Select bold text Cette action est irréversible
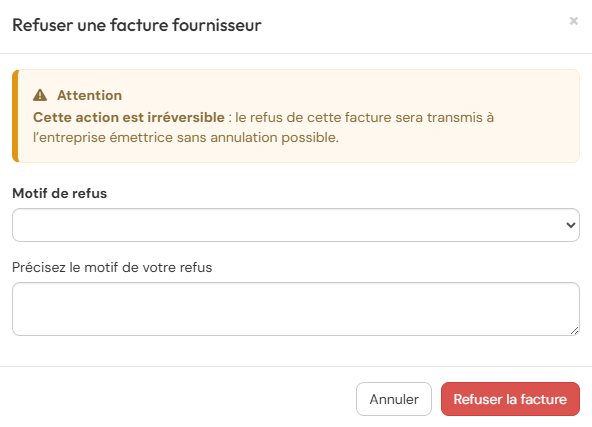Image resolution: width=592 pixels, height=427 pixels. [x=129, y=117]
